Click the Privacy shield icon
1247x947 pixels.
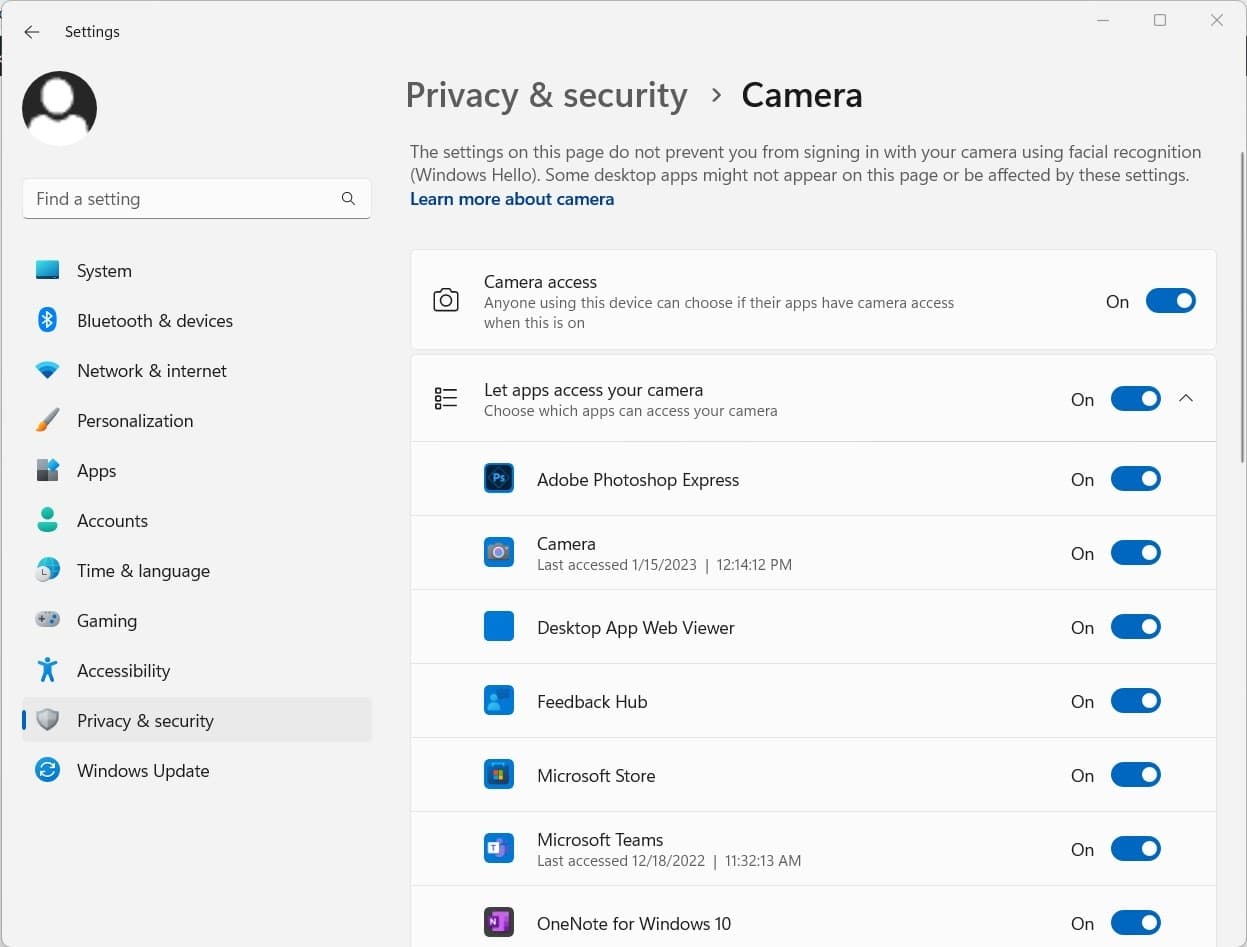tap(47, 720)
